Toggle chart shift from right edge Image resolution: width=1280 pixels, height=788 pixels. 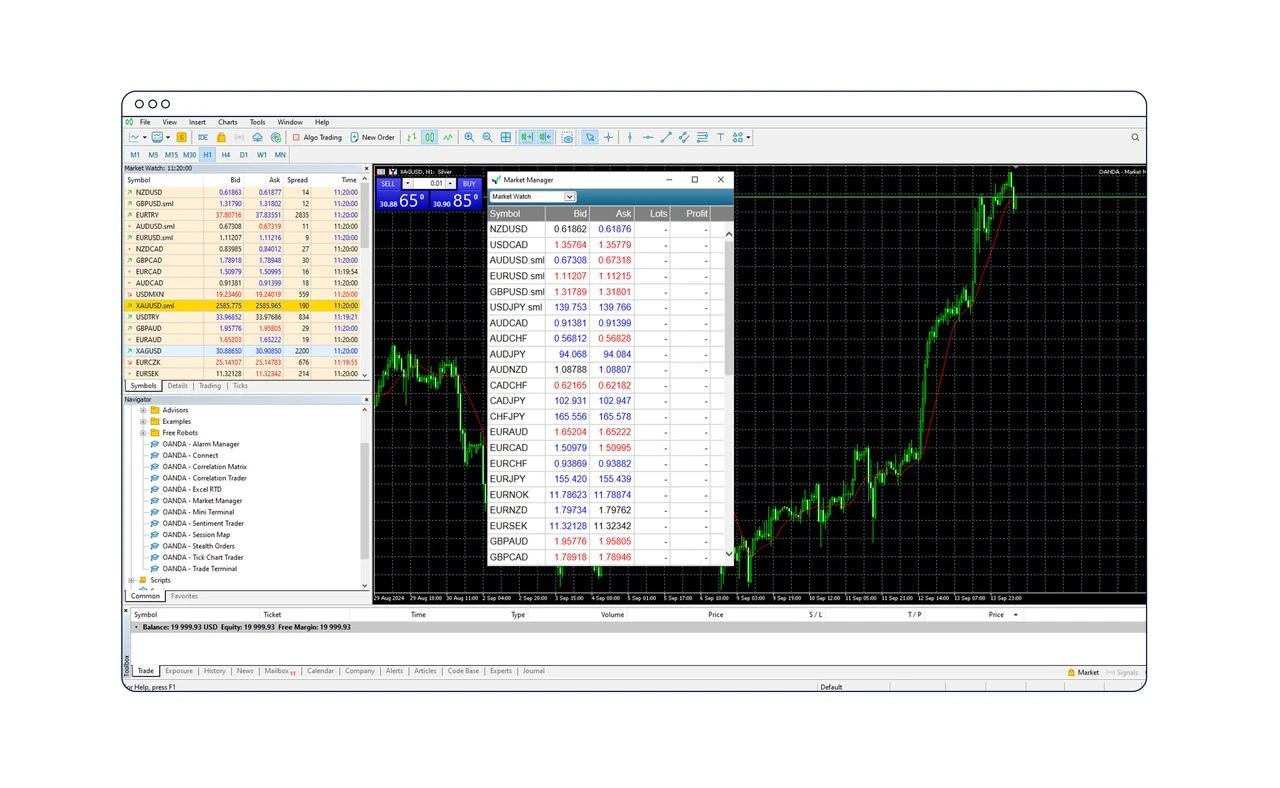546,137
